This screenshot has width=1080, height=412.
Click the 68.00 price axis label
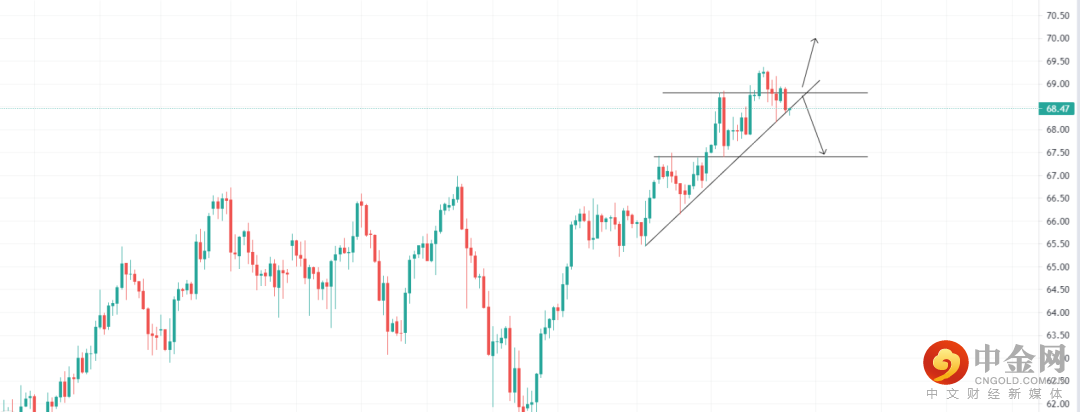tap(1058, 130)
